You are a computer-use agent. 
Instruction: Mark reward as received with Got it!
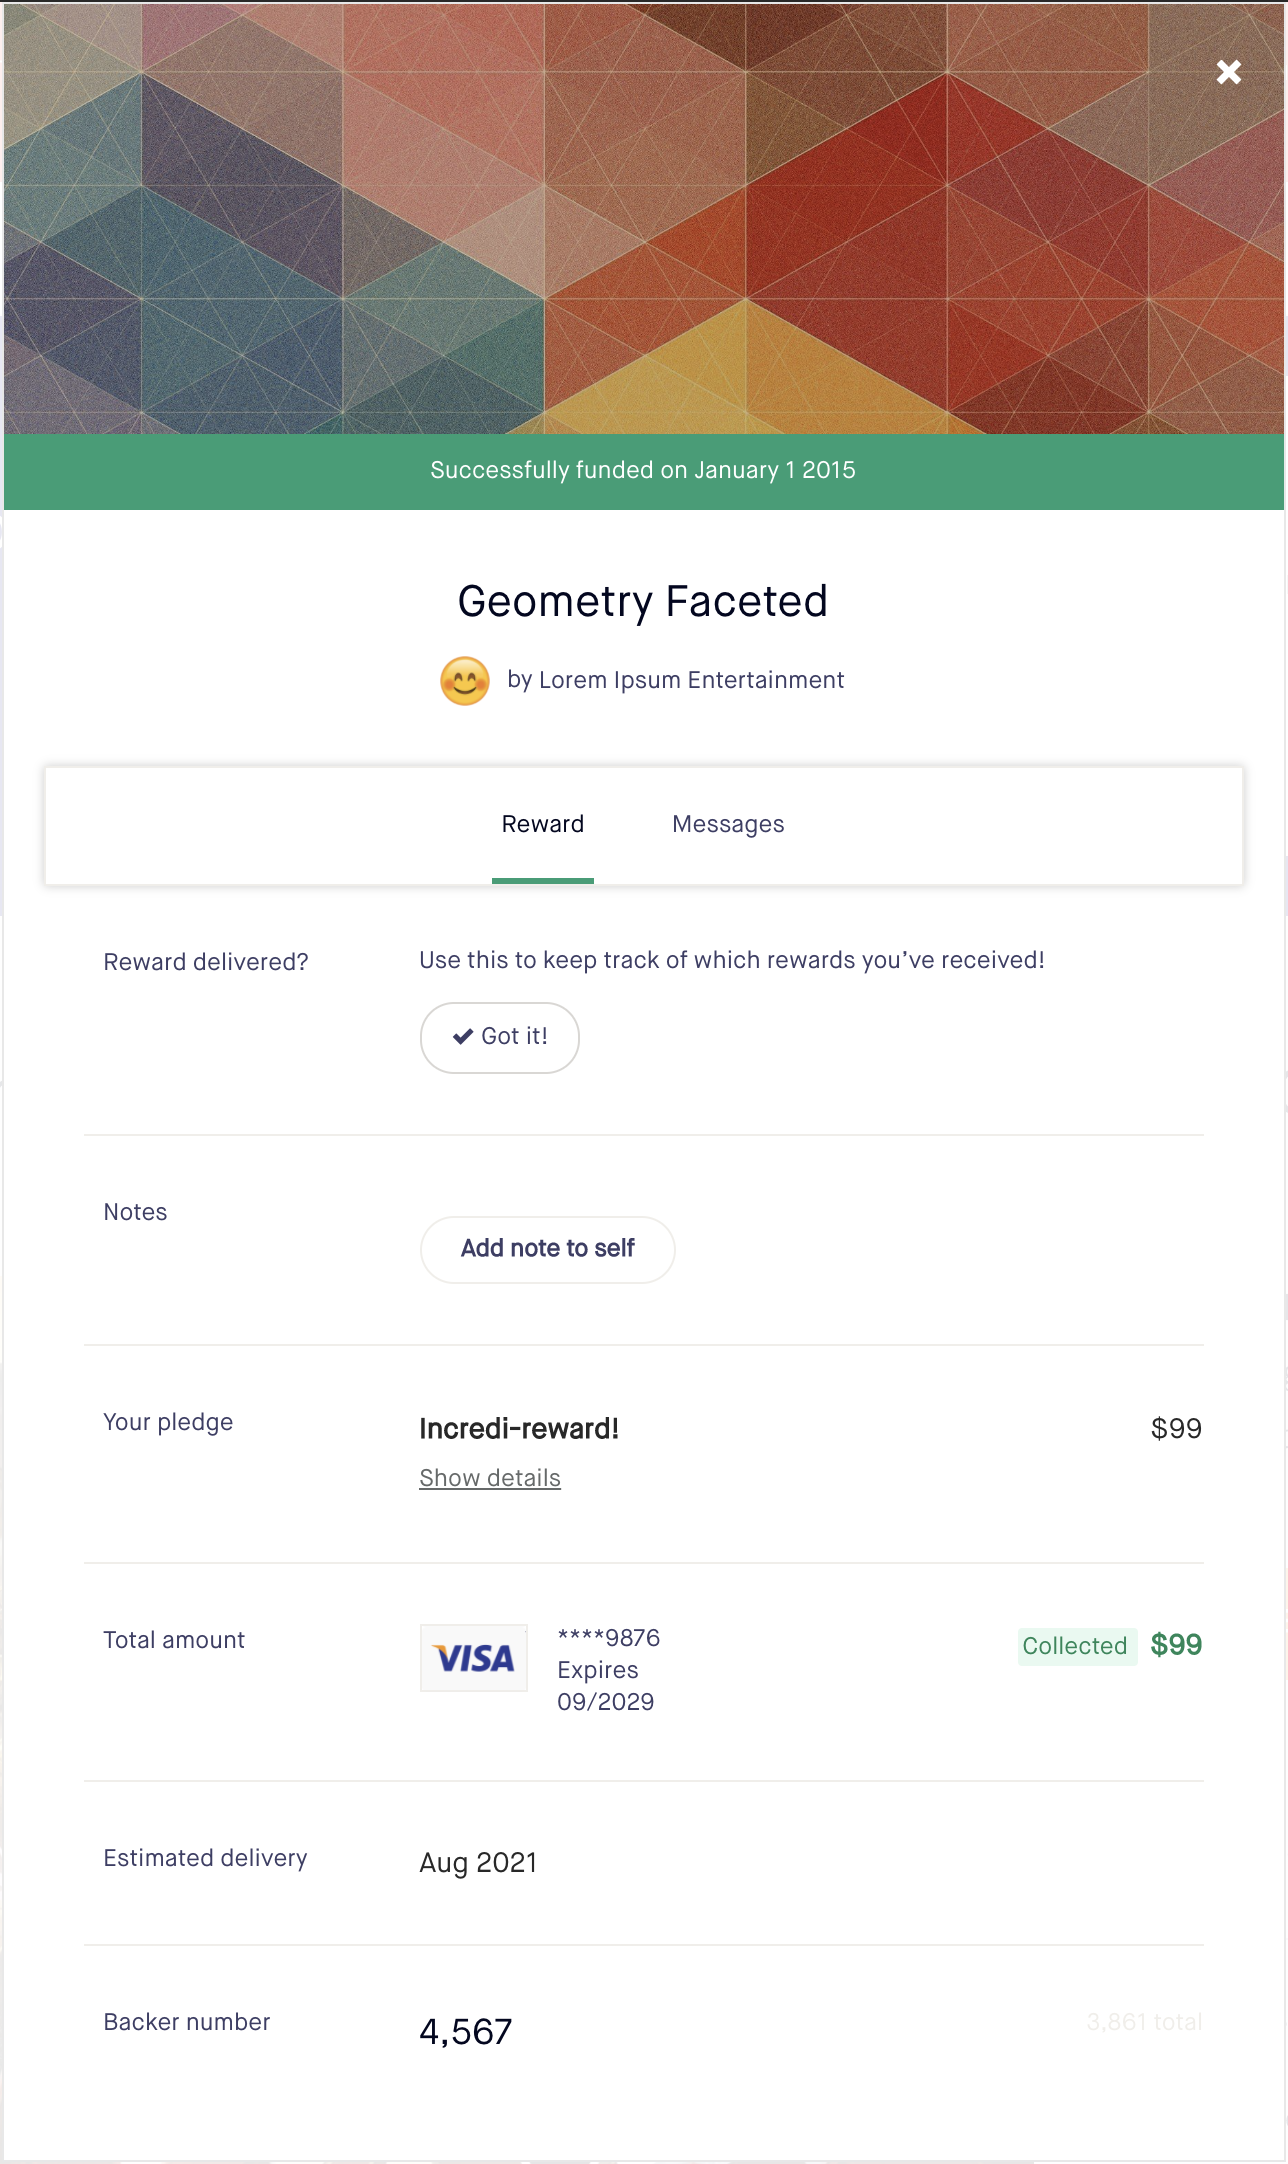500,1037
